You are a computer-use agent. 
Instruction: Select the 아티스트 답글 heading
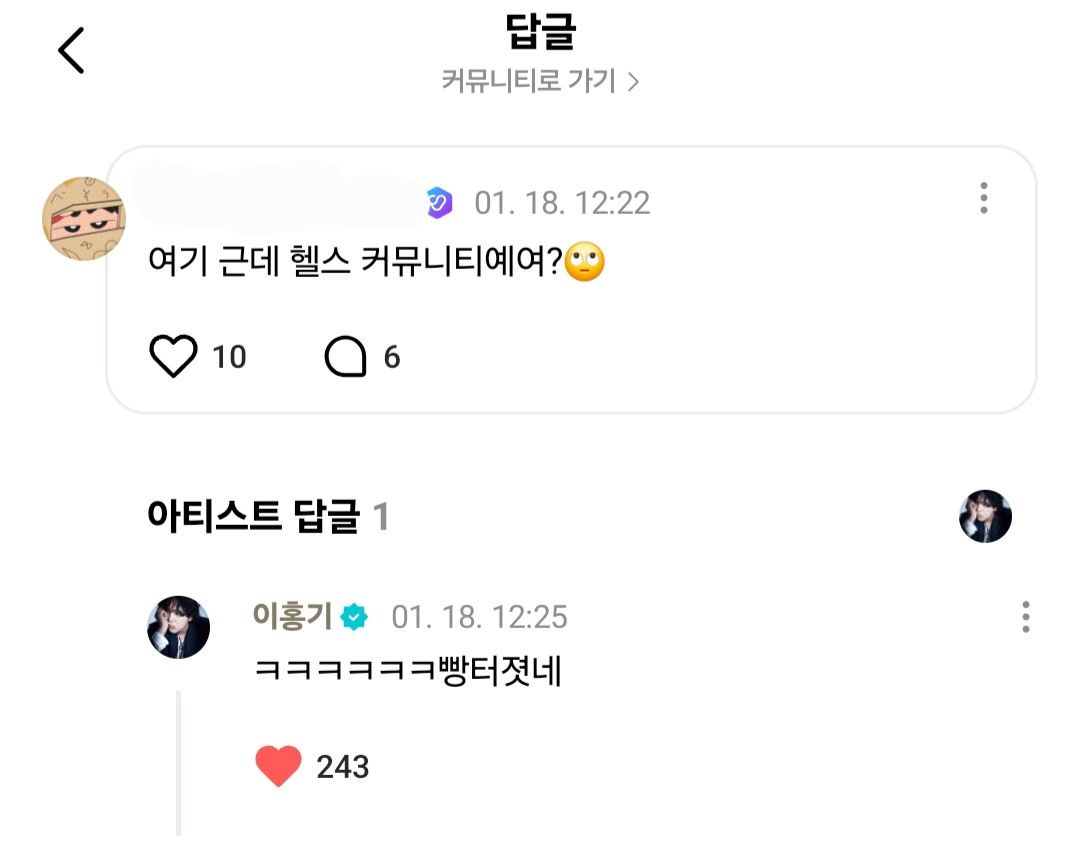(253, 517)
